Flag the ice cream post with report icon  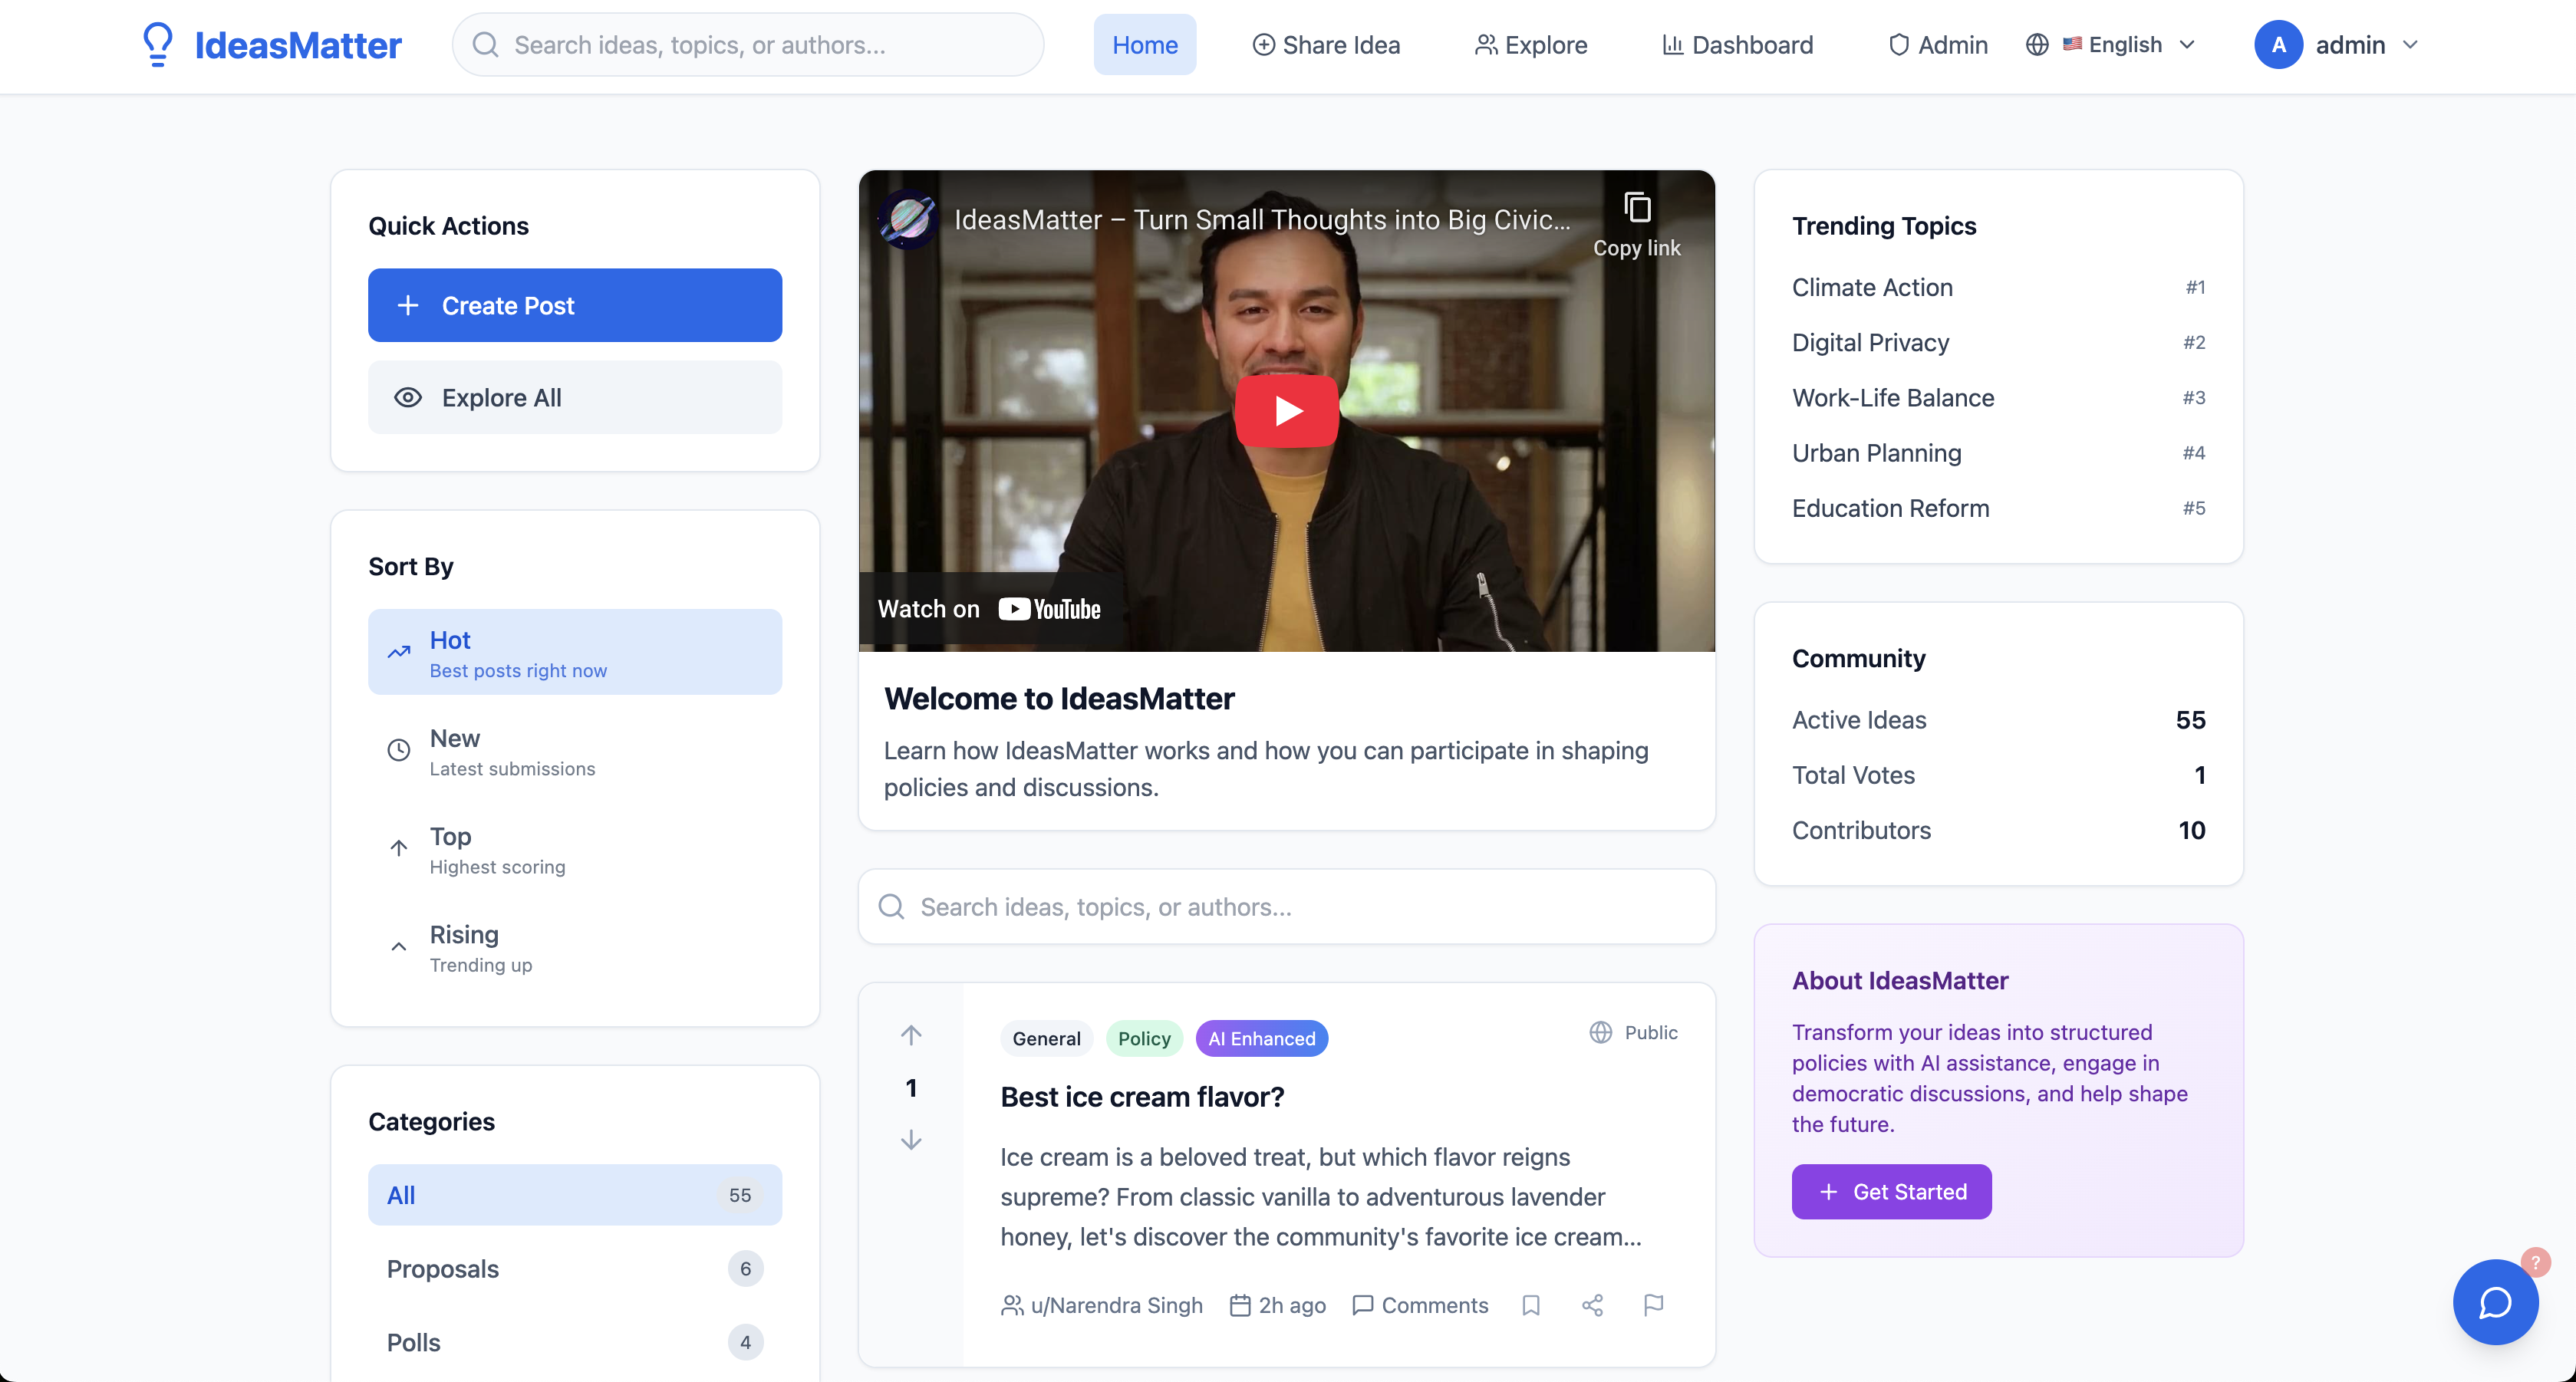[1653, 1305]
